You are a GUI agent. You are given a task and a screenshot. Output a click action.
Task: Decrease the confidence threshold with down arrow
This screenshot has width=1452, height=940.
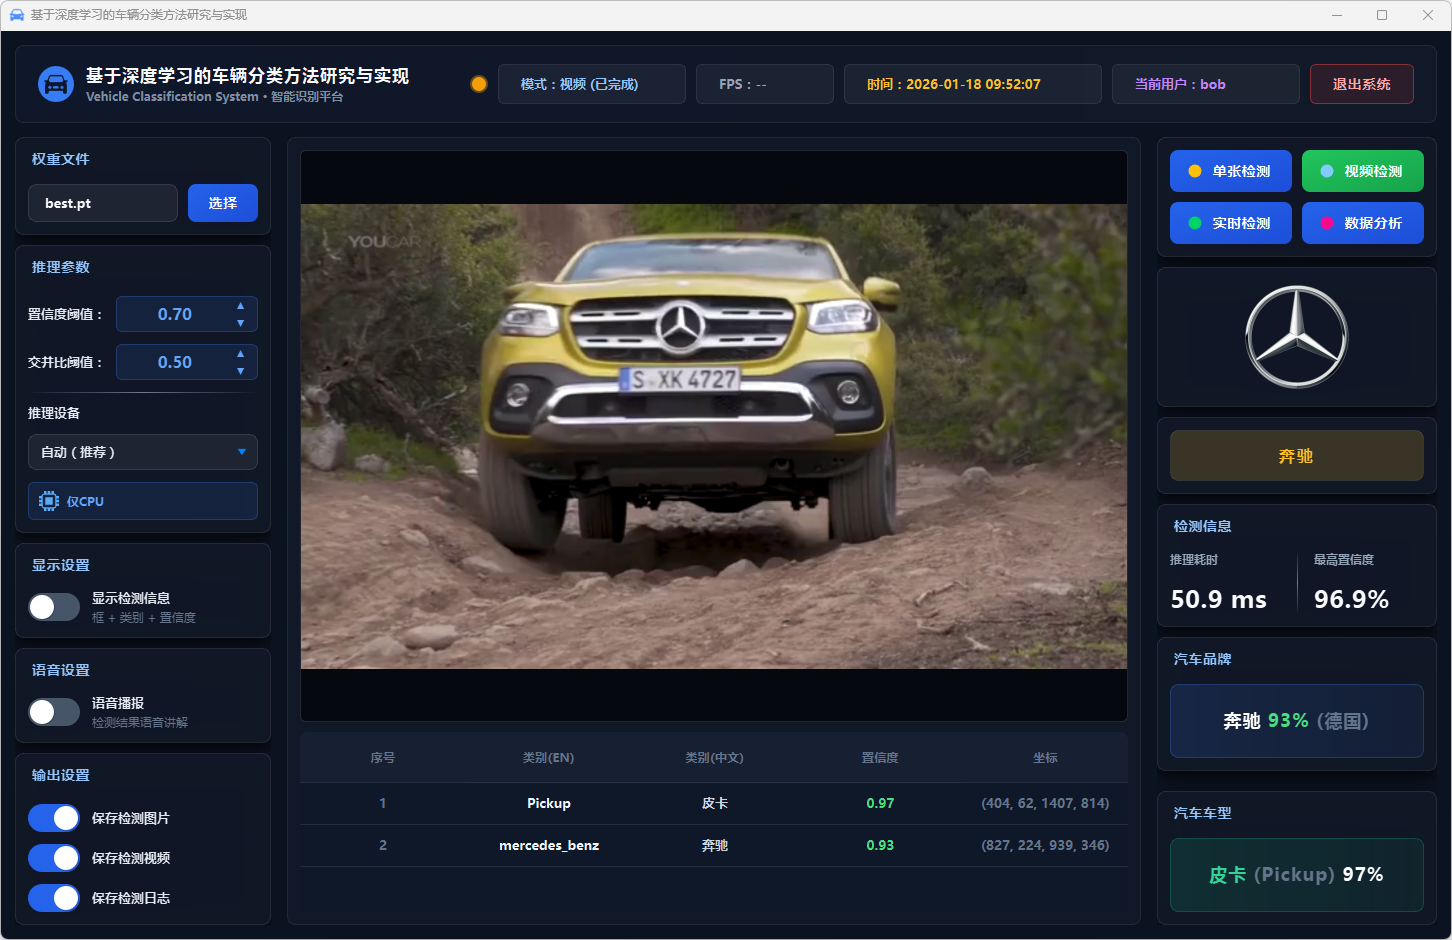pyautogui.click(x=240, y=323)
